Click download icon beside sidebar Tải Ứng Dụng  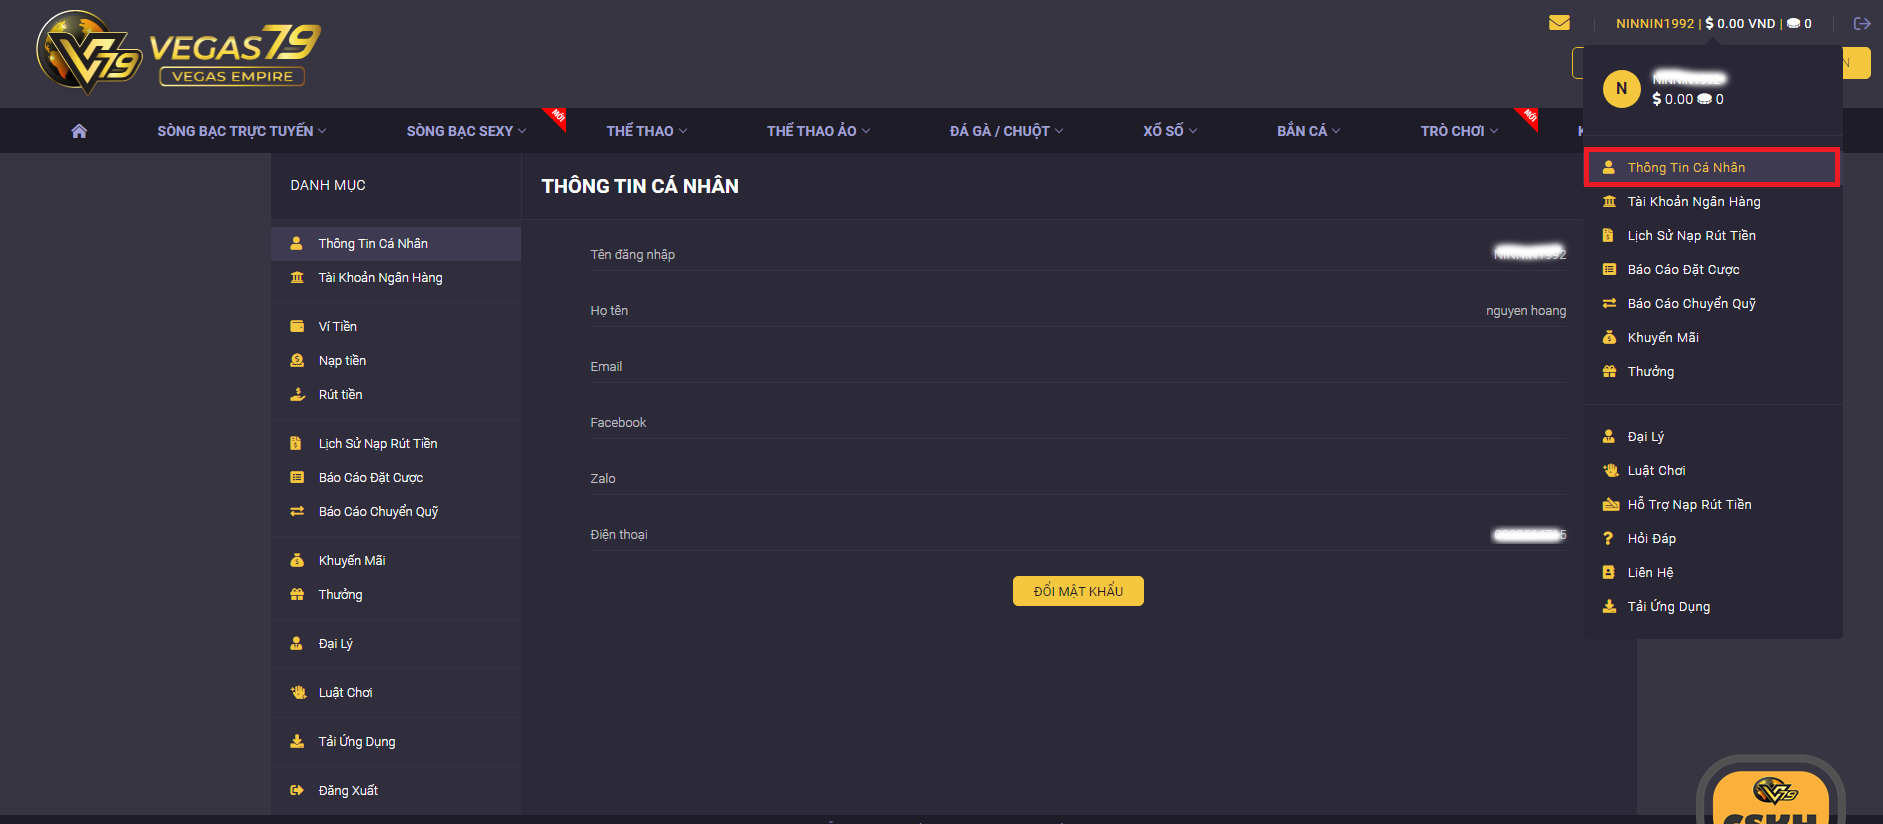pos(297,741)
